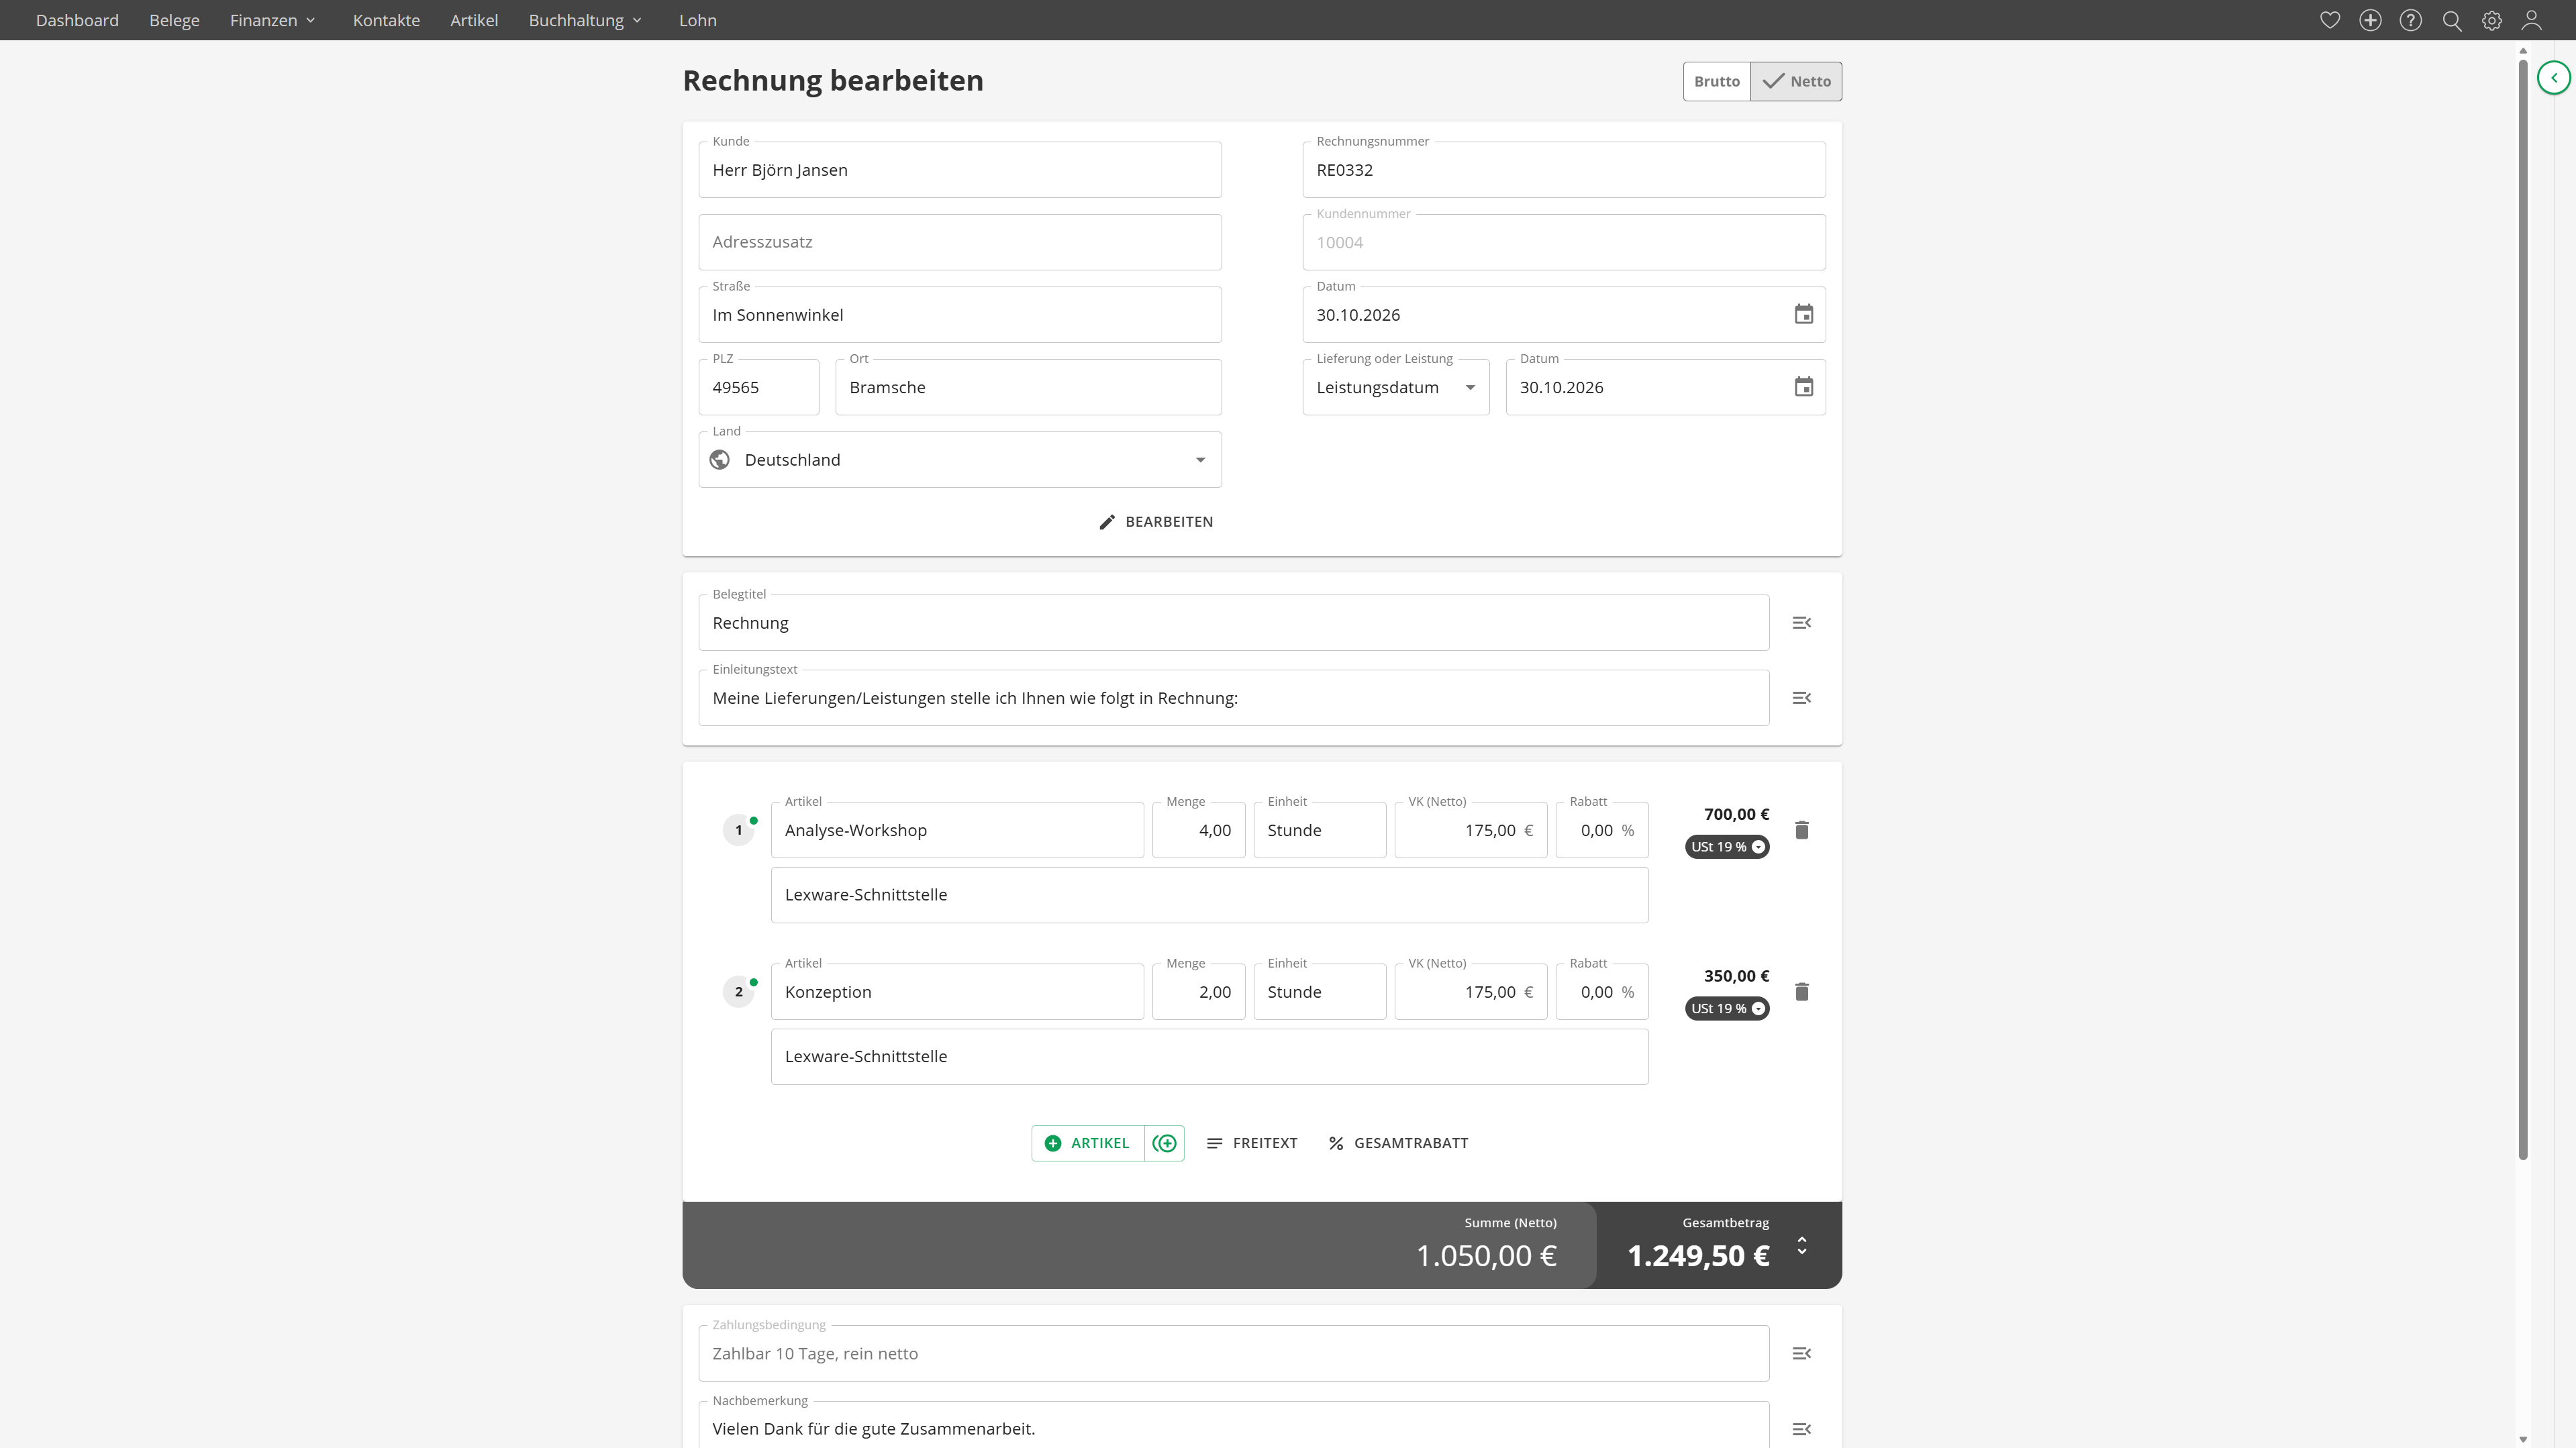Open Artikel in navigation bar
Viewport: 2576px width, 1448px height.
[x=474, y=20]
